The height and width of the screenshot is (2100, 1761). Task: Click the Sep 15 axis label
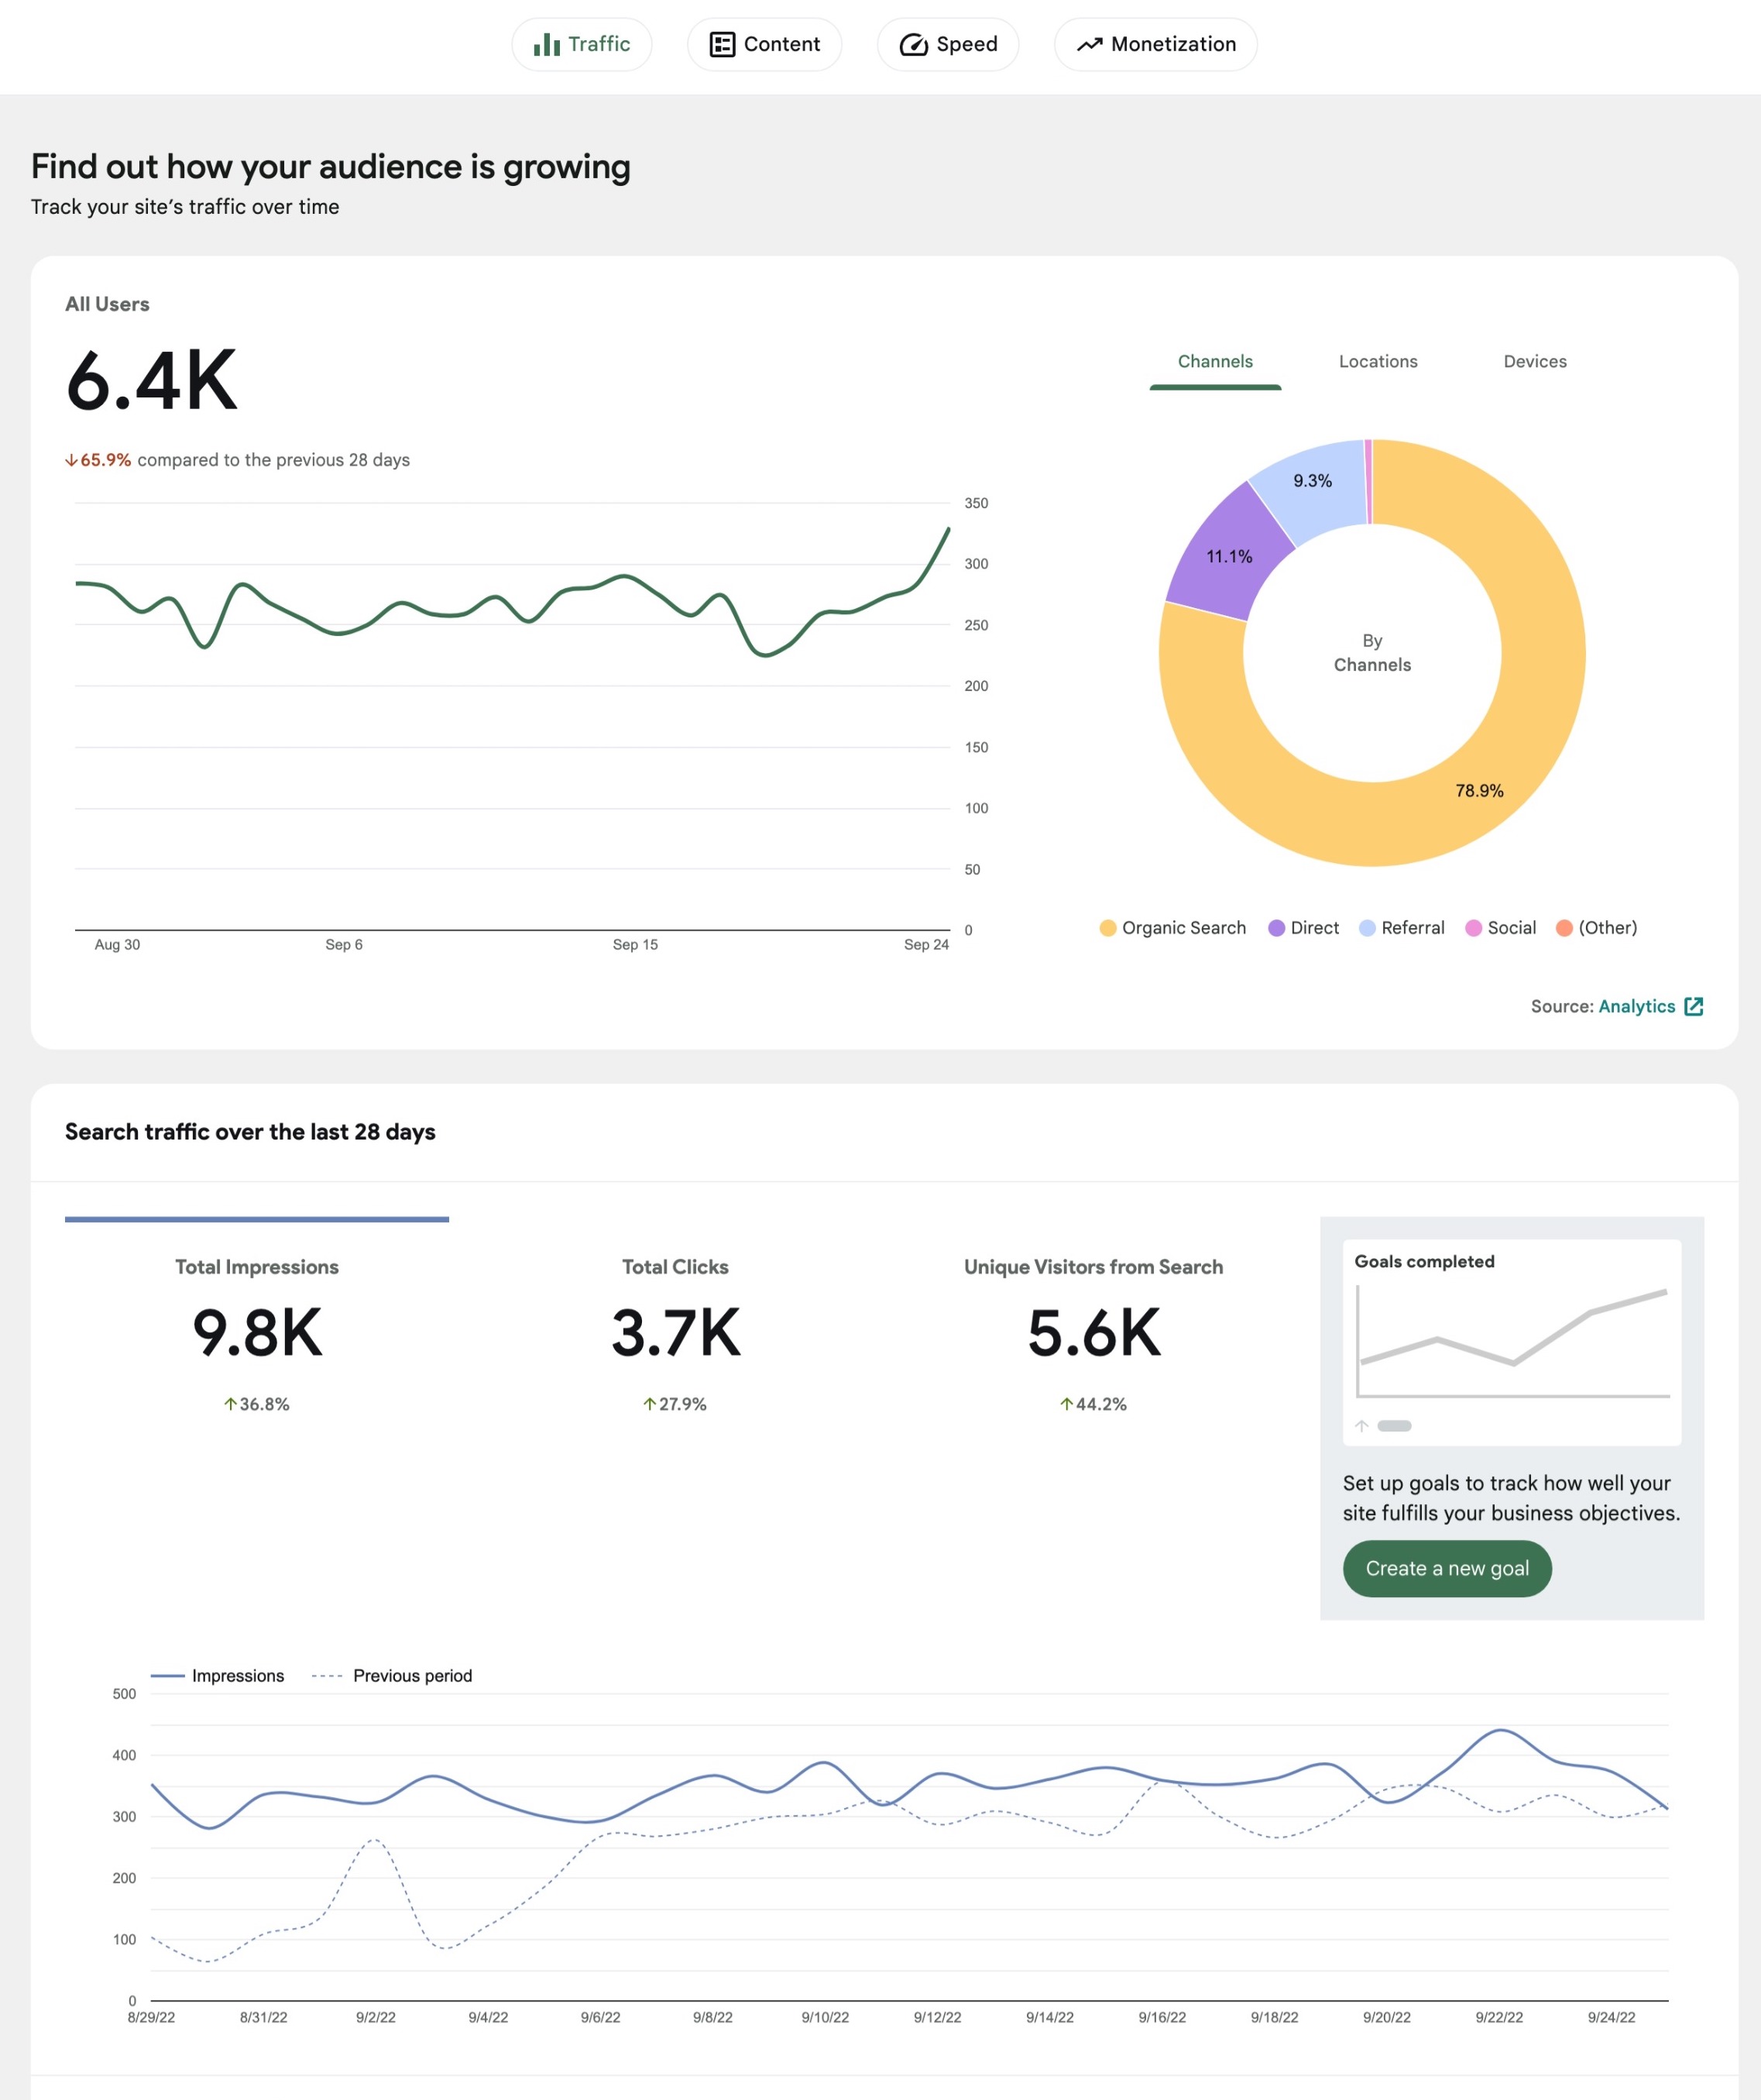635,945
